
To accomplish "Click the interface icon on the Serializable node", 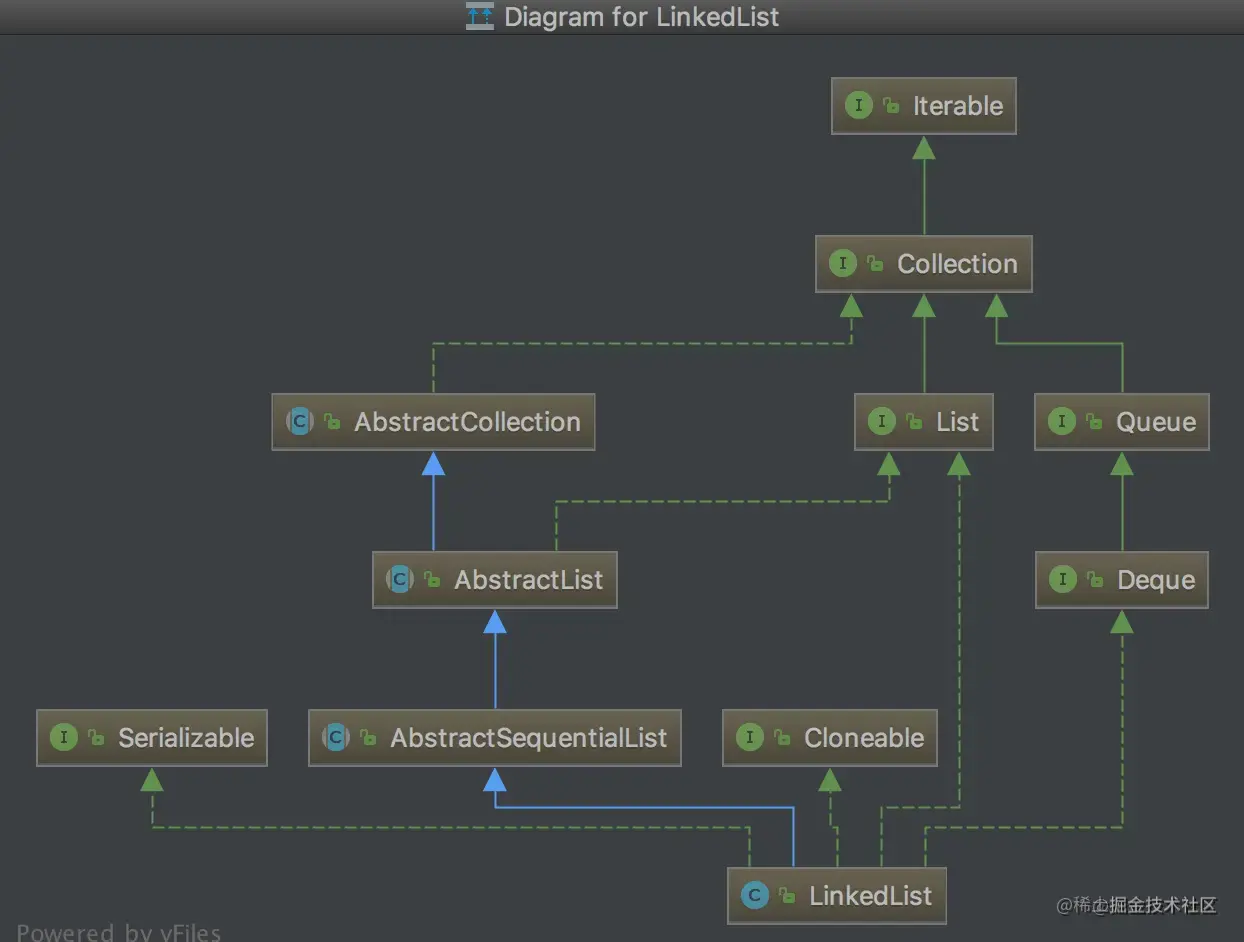I will pos(64,737).
